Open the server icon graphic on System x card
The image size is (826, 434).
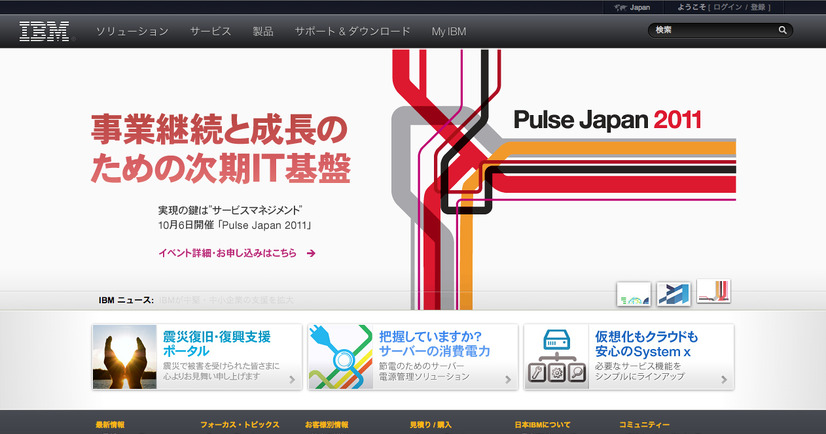pyautogui.click(x=557, y=357)
